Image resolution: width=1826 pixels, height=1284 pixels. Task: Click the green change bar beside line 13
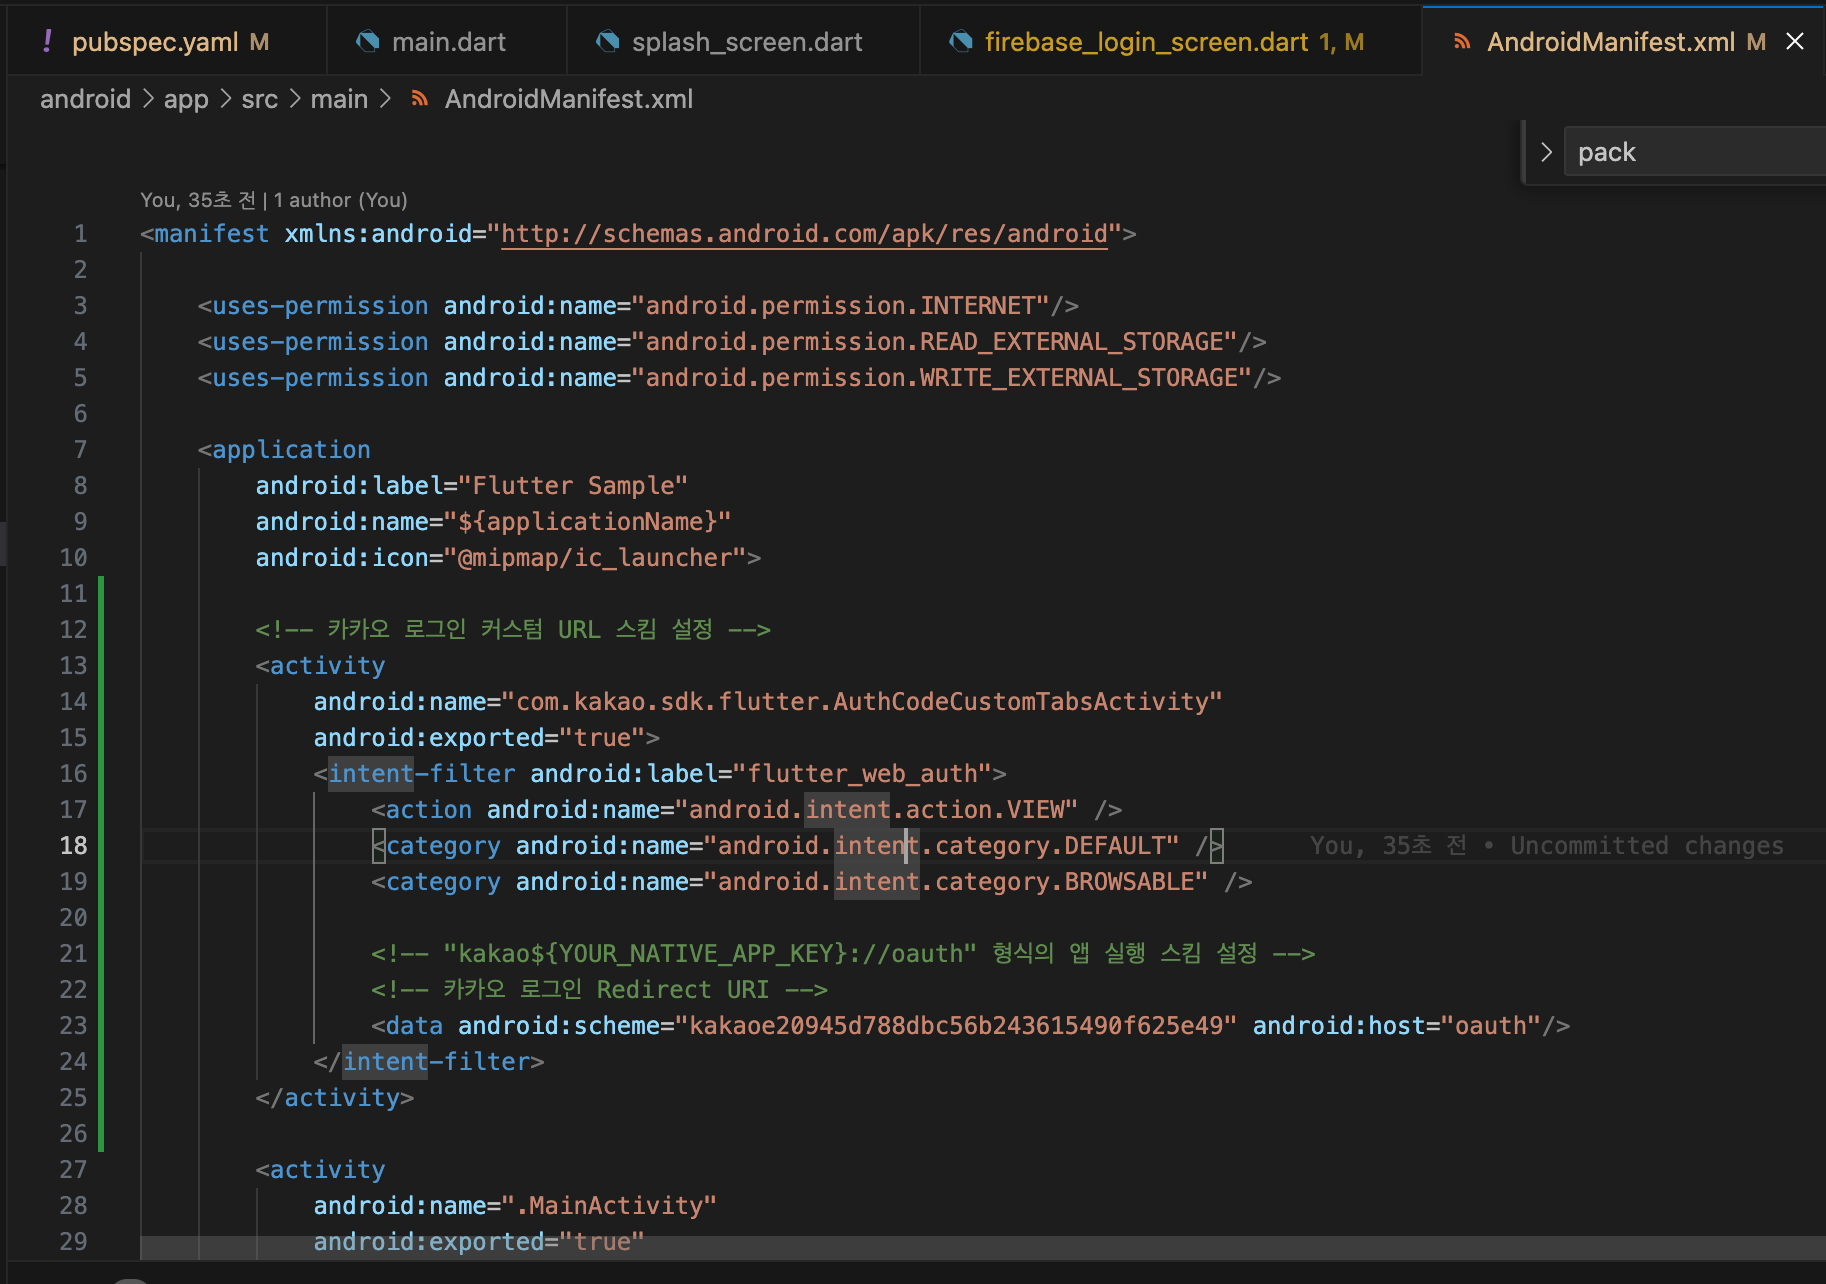(101, 666)
